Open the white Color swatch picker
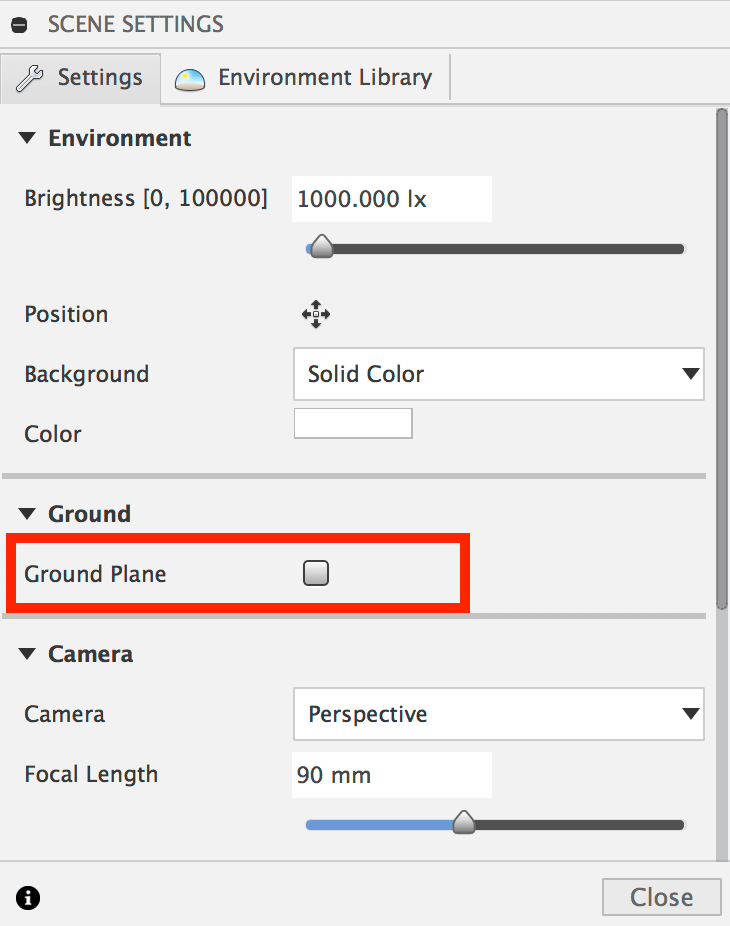 coord(353,423)
